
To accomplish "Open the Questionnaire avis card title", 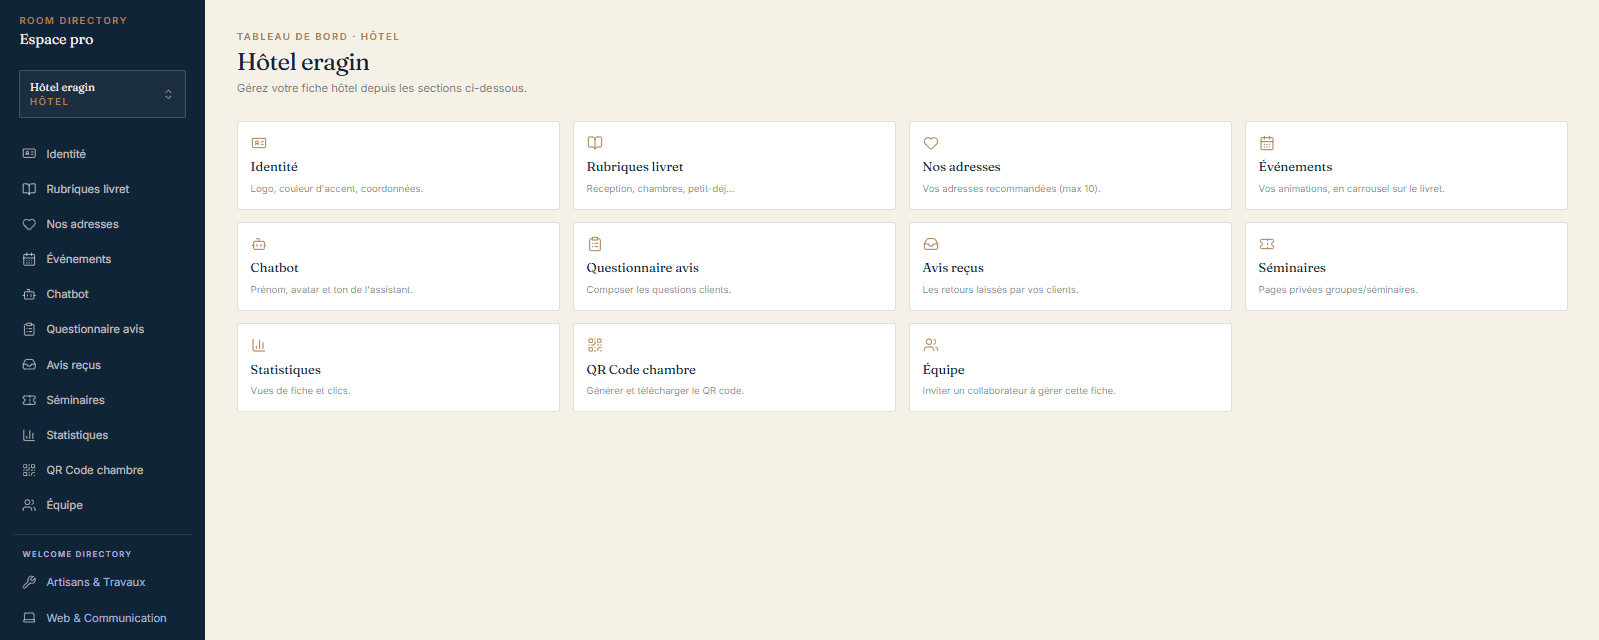I will (642, 268).
